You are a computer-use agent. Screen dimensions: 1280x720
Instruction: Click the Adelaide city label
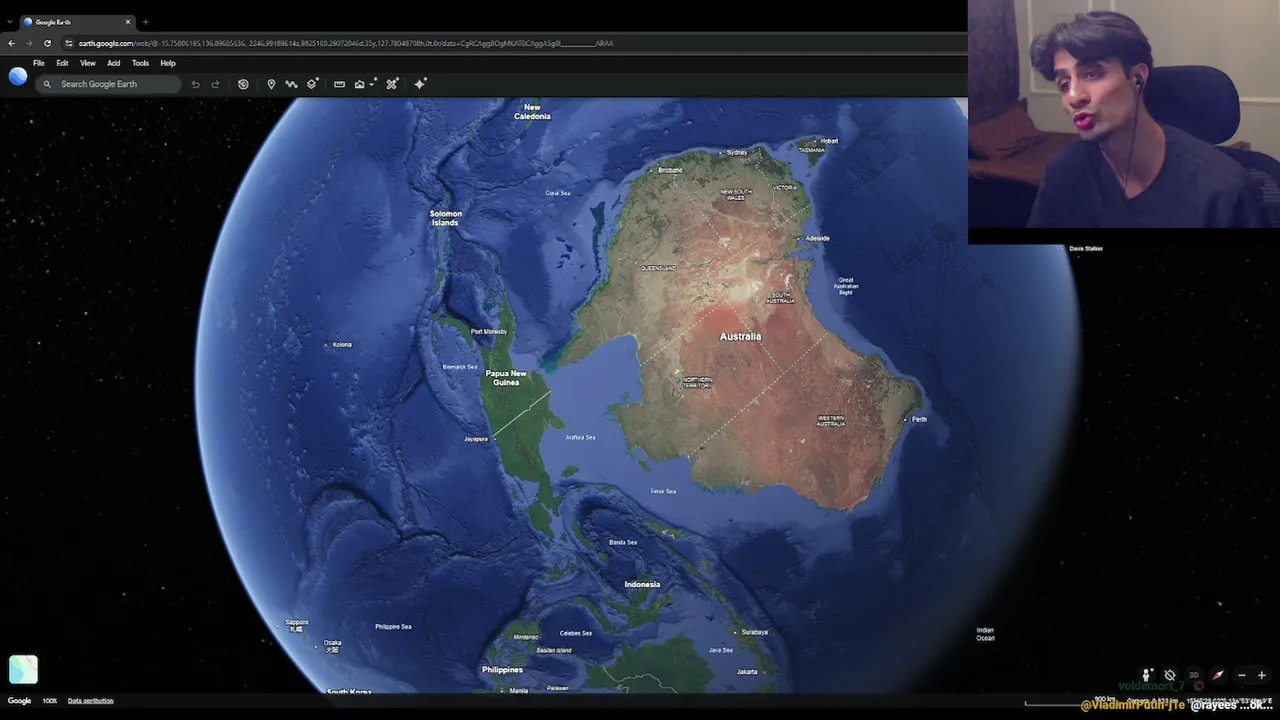click(818, 238)
